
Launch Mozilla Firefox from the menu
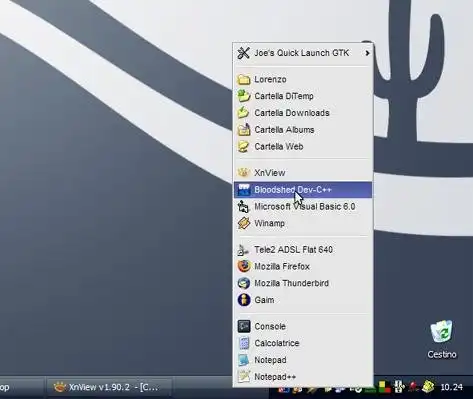[x=303, y=266]
